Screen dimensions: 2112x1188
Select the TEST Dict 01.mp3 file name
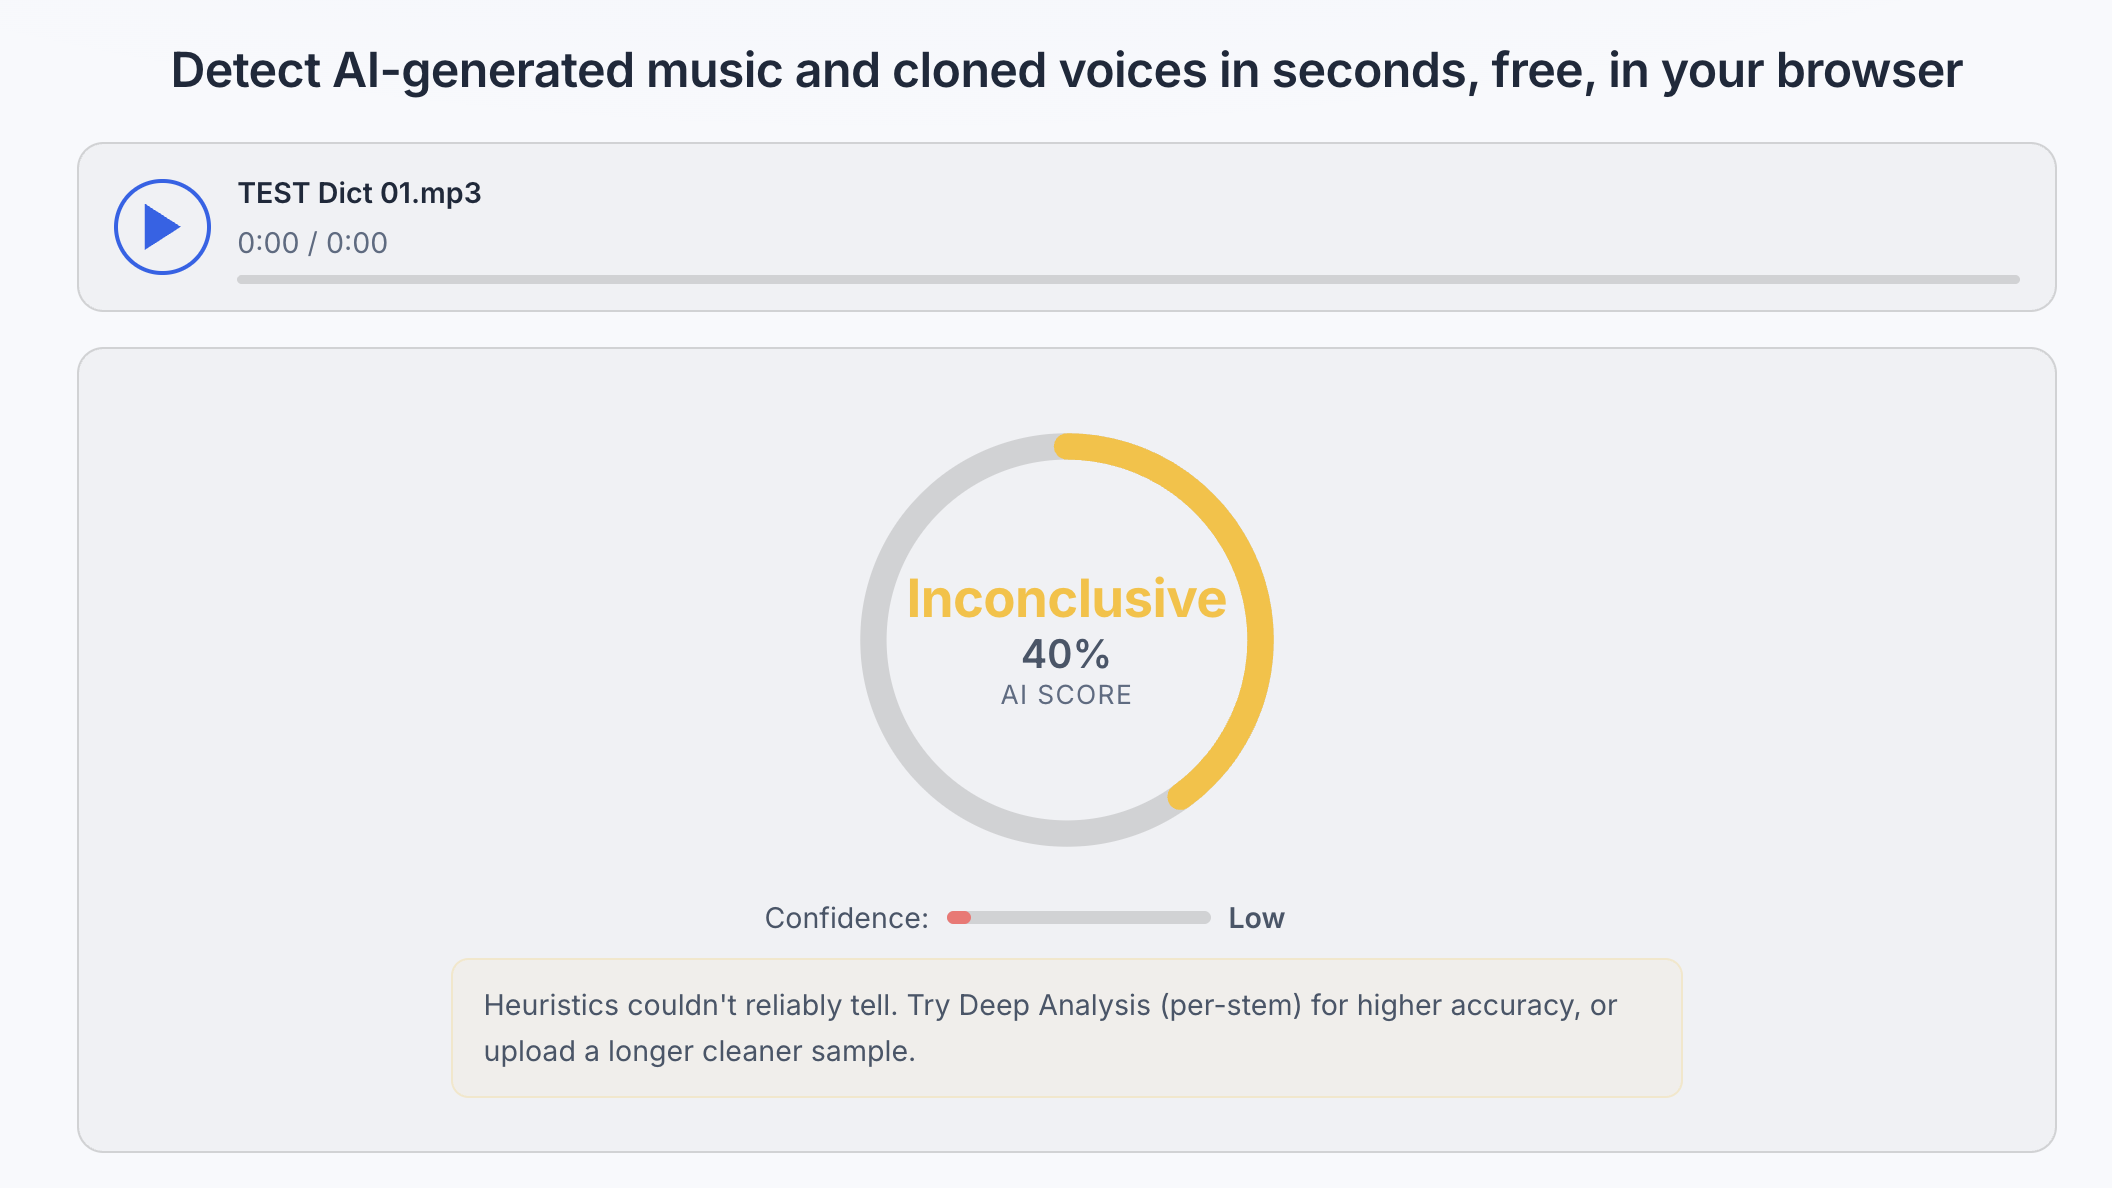click(x=359, y=193)
